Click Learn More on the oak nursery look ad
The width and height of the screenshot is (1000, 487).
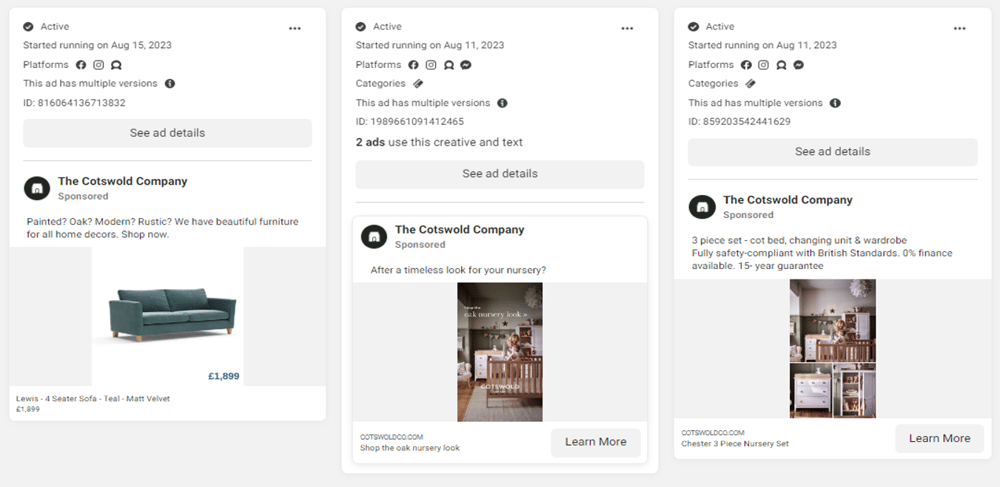point(596,442)
